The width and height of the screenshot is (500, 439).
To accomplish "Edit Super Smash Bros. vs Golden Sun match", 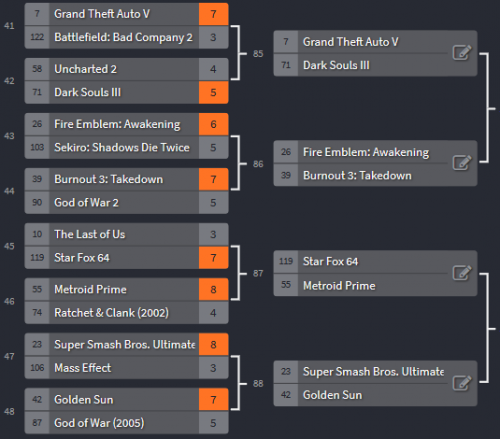I will click(462, 383).
